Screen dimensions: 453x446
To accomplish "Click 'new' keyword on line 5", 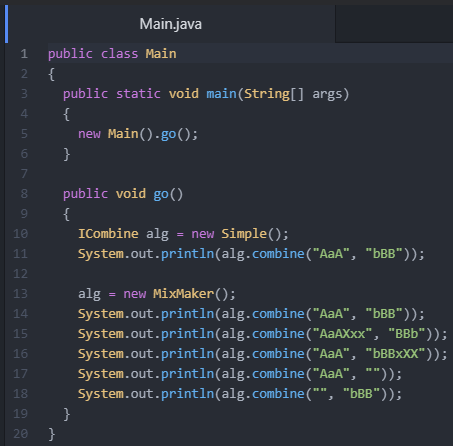I will click(89, 134).
